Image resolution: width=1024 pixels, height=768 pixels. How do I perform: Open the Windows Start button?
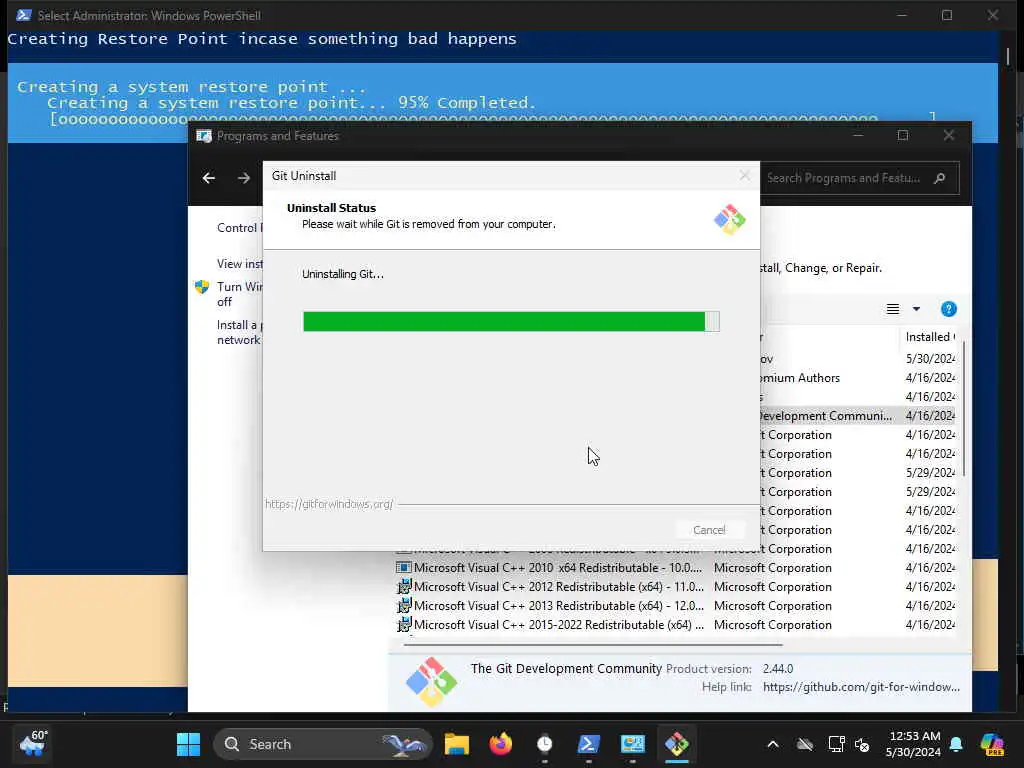188,744
